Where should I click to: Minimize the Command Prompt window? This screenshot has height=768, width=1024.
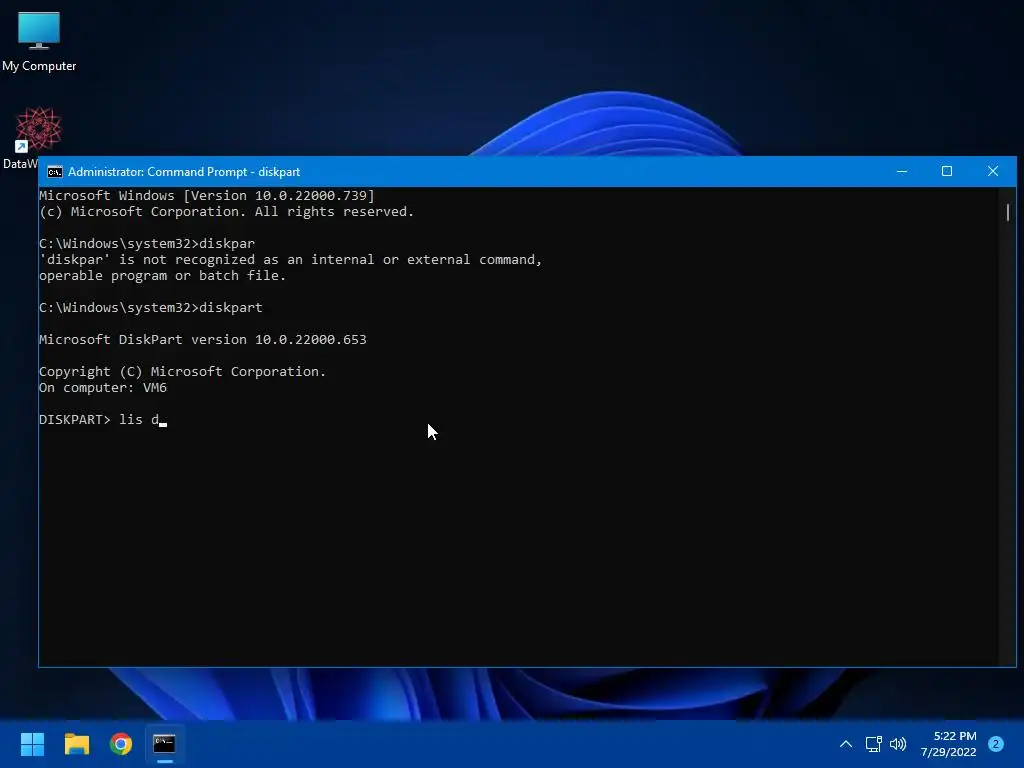902,172
